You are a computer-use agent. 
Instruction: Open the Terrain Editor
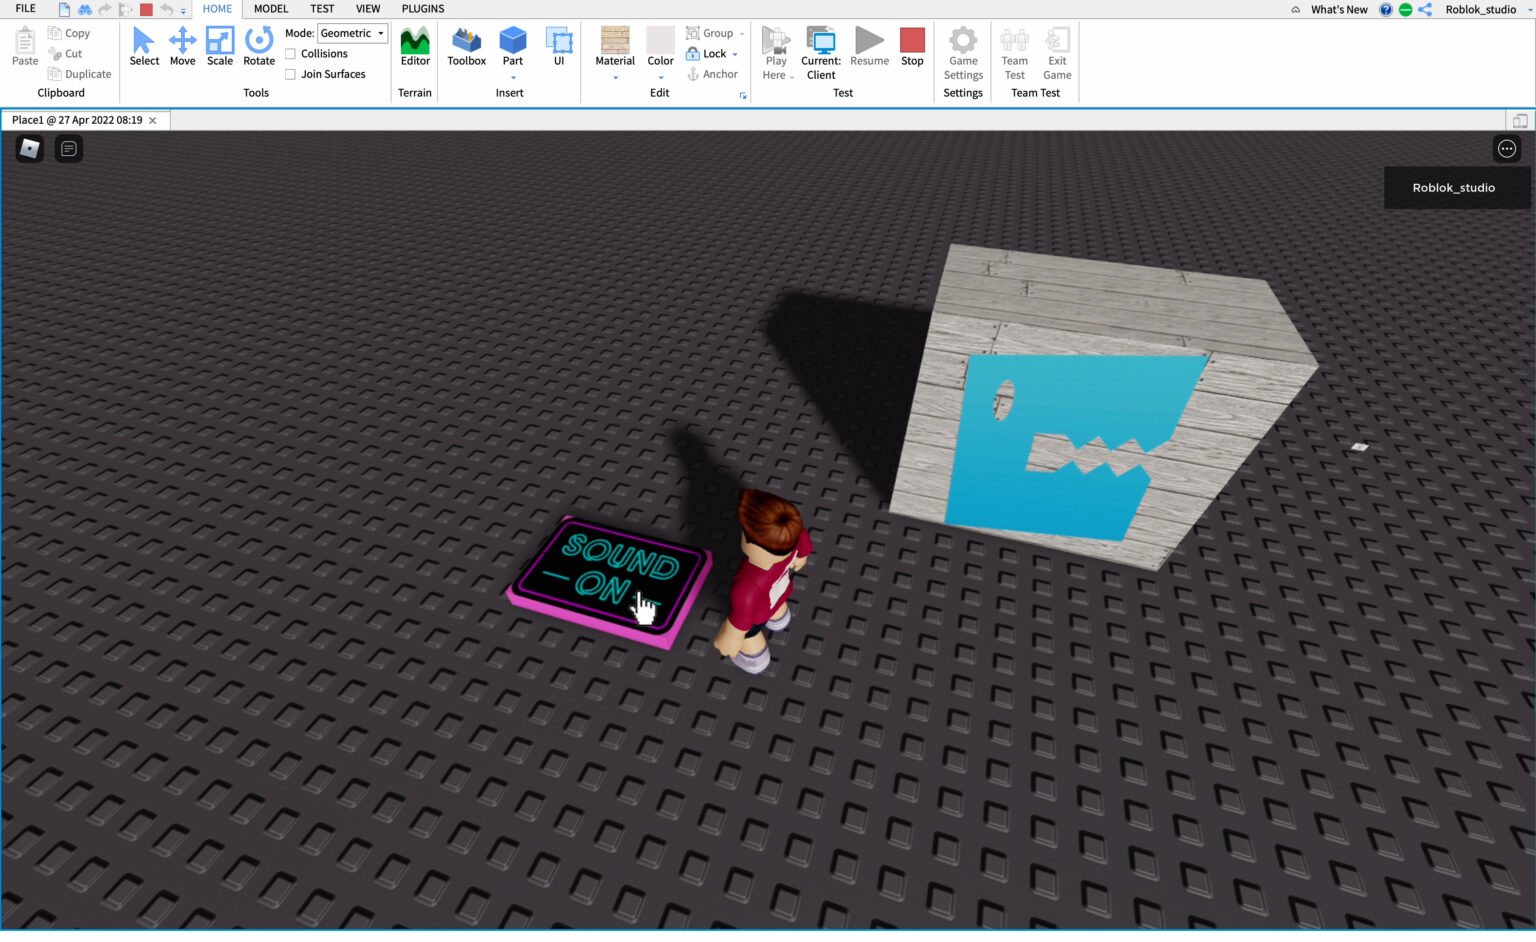(x=414, y=45)
